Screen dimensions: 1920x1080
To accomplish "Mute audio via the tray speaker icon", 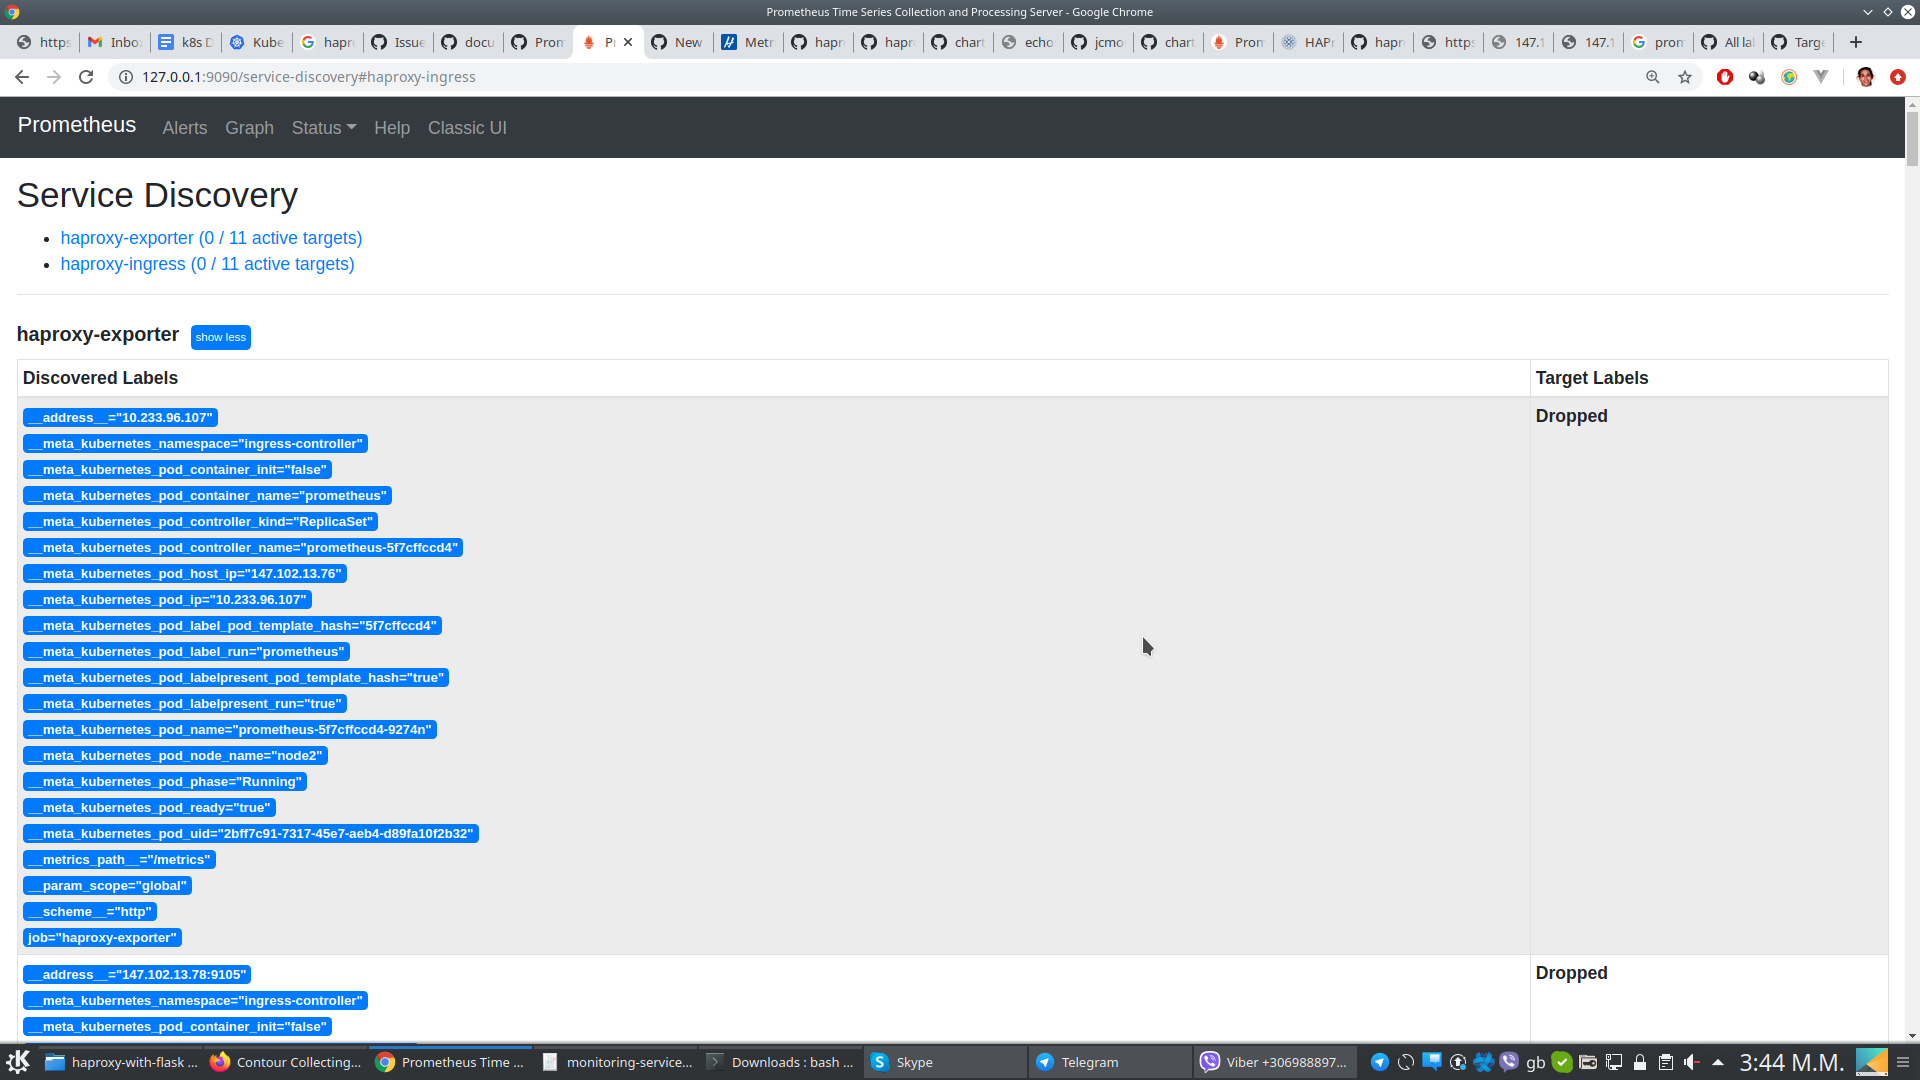I will click(x=1691, y=1062).
